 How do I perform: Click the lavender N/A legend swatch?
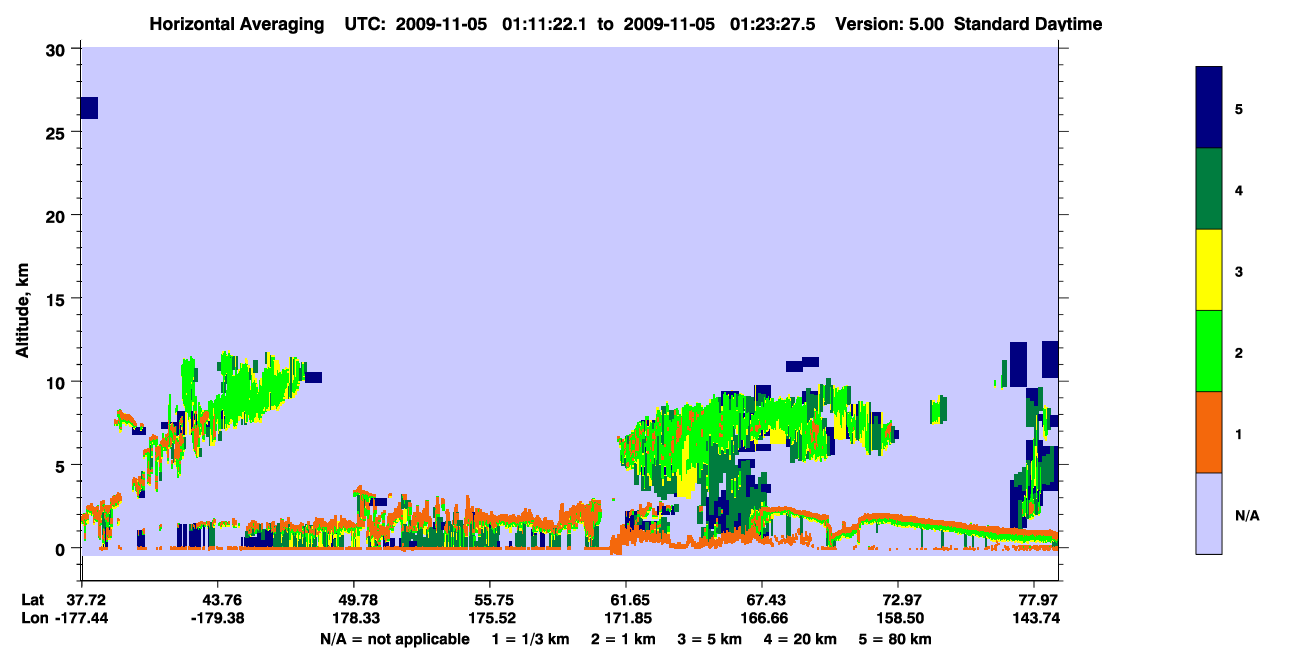1209,513
